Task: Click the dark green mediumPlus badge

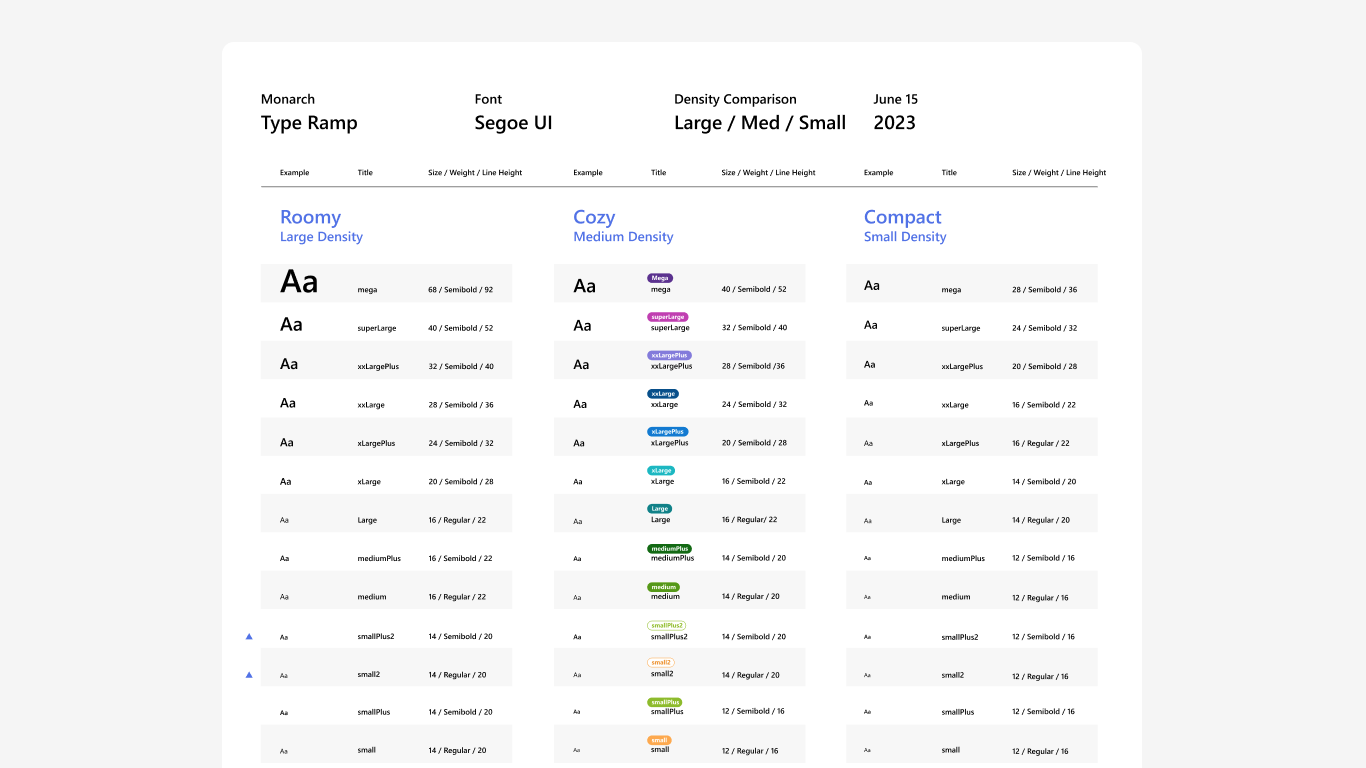Action: pos(669,548)
